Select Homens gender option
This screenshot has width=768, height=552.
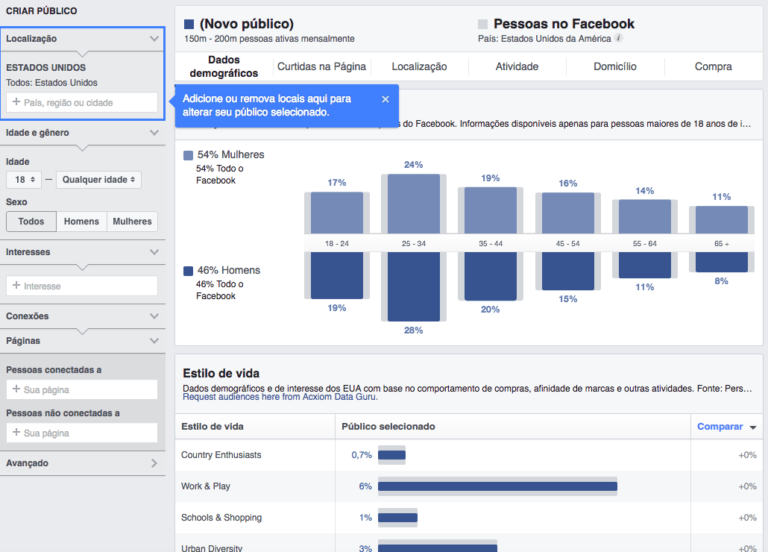pyautogui.click(x=81, y=221)
